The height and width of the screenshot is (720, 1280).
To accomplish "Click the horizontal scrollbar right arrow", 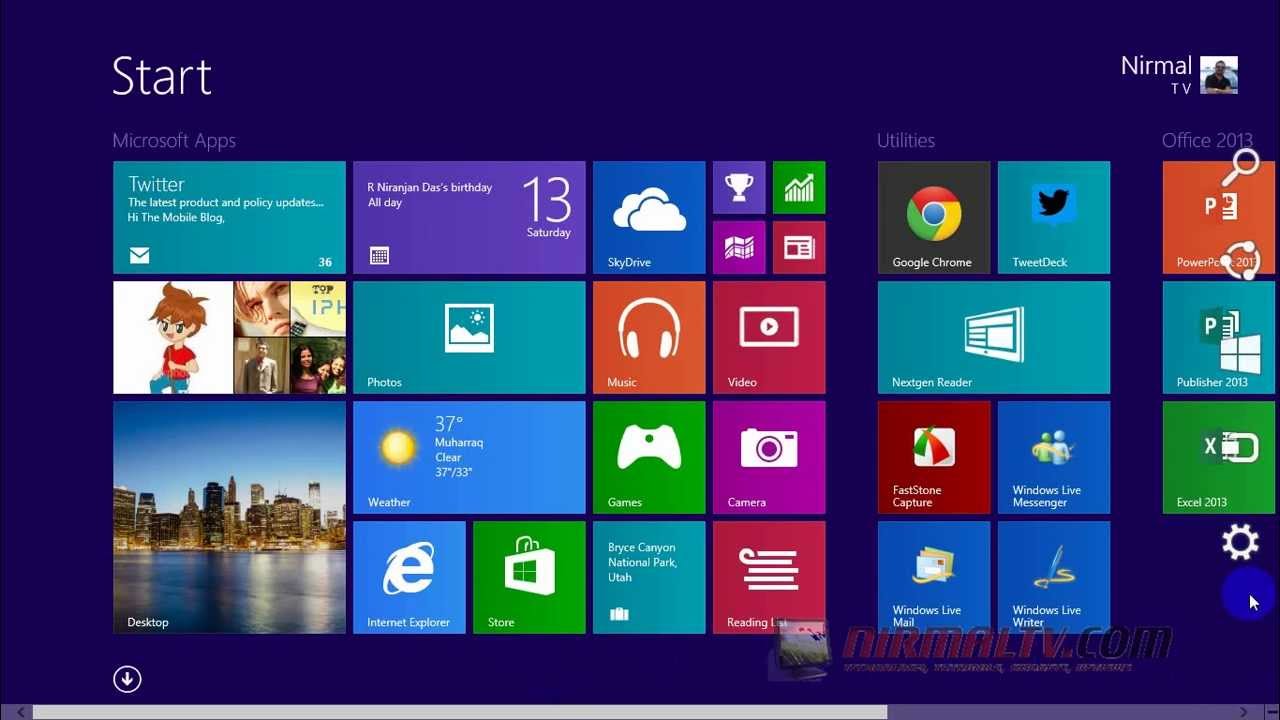I will 1244,712.
